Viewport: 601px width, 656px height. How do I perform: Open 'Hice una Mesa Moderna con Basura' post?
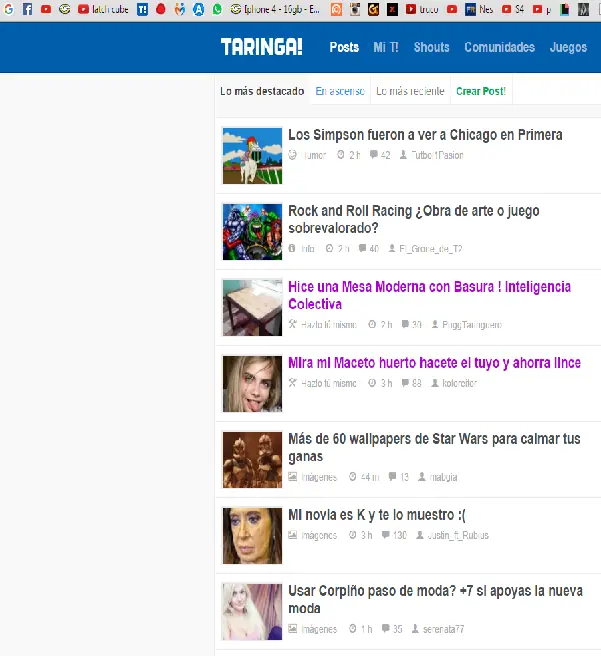tap(430, 295)
